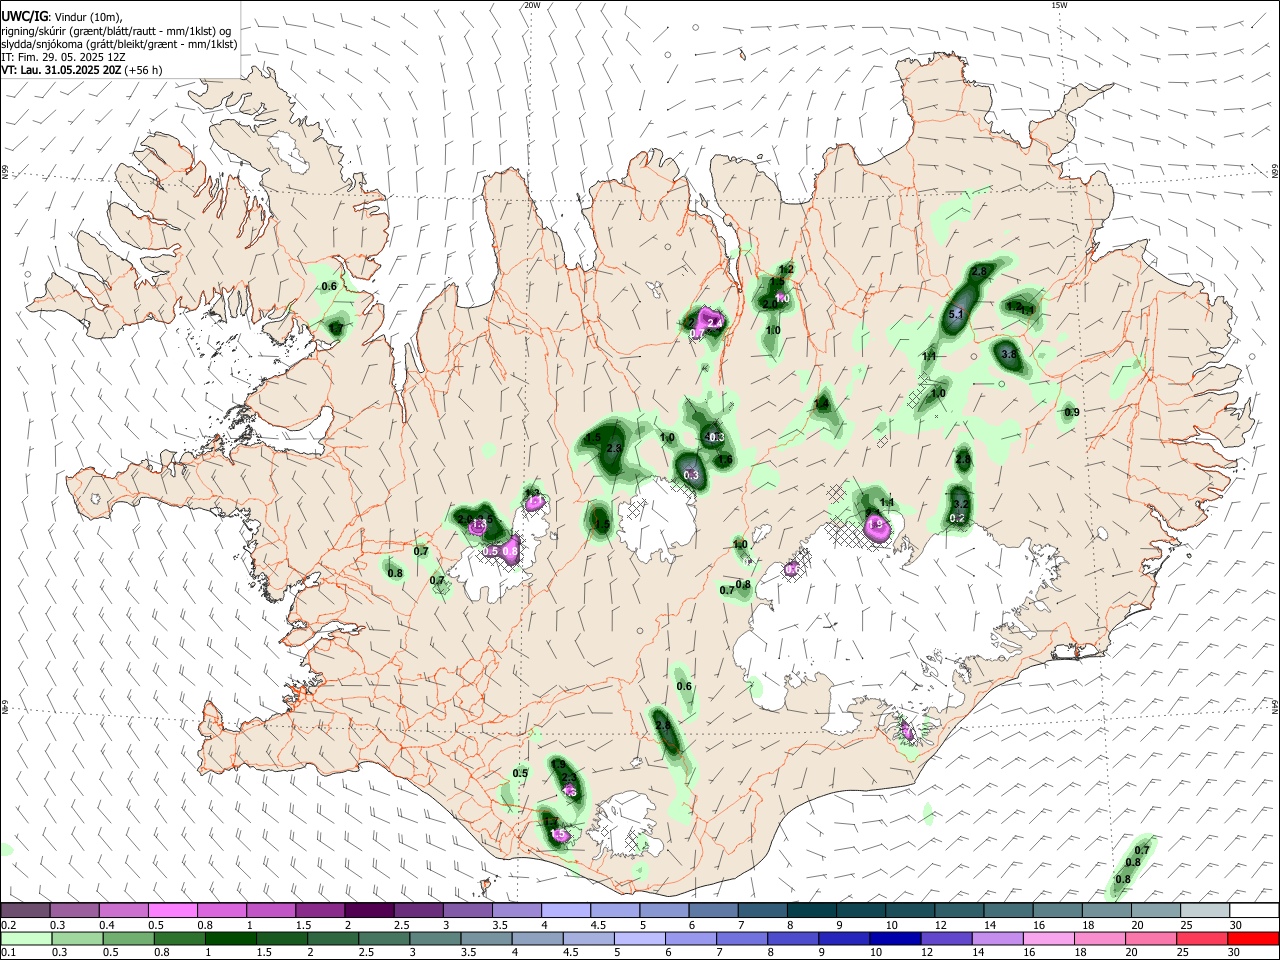Click the 'slydda/snjókoma' legend description line

[x=119, y=44]
